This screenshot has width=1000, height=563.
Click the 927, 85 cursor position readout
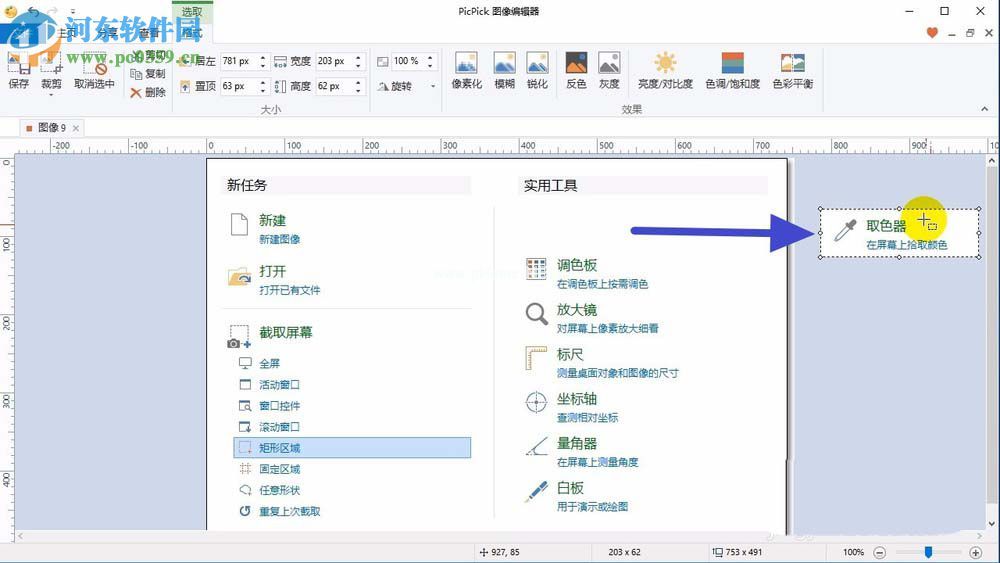coord(499,552)
